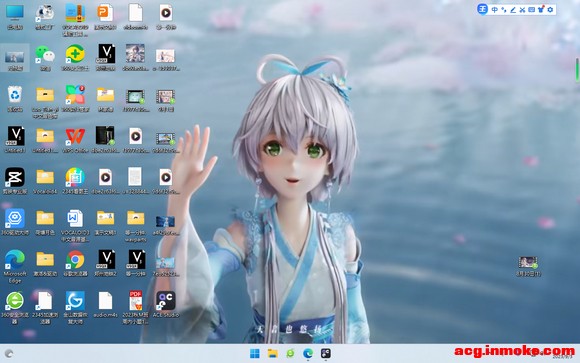Open the green 360 browser taskbar icon
The height and width of the screenshot is (363, 580).
click(x=290, y=353)
